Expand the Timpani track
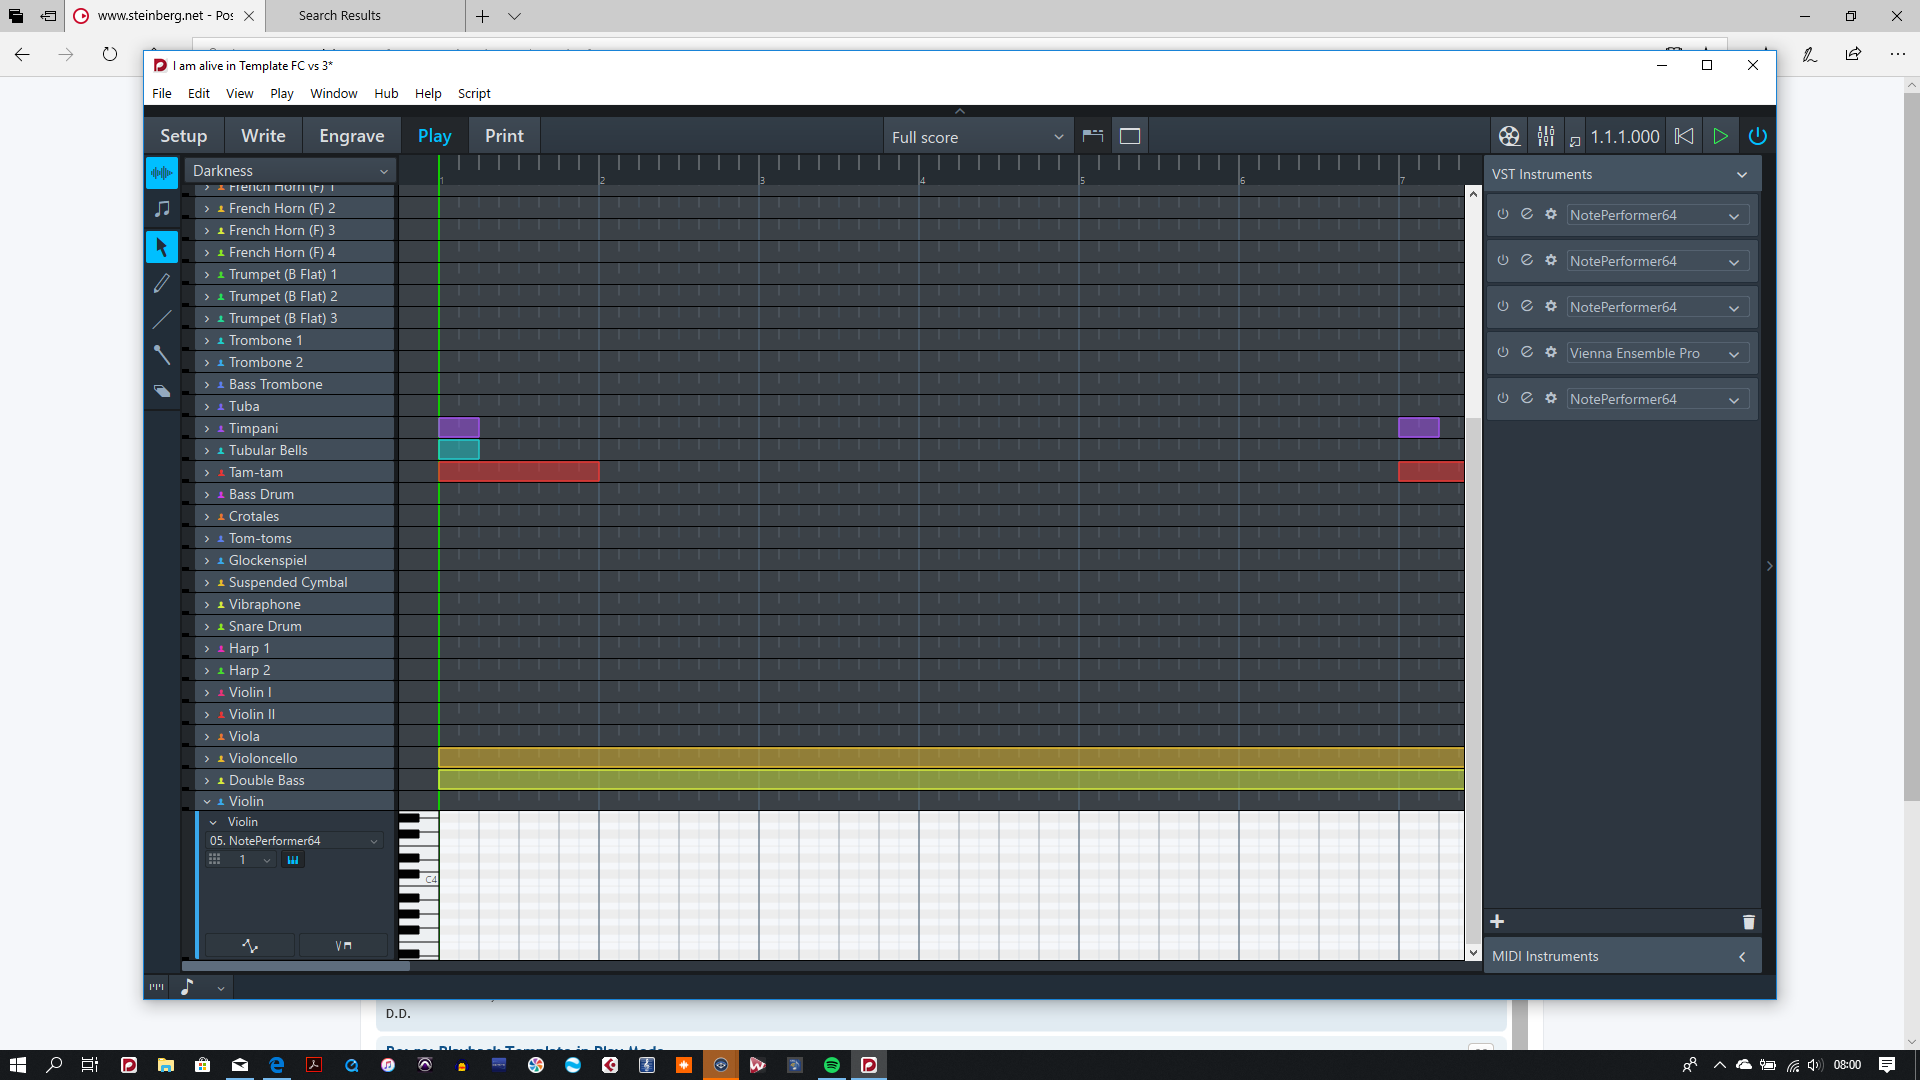 coord(207,428)
